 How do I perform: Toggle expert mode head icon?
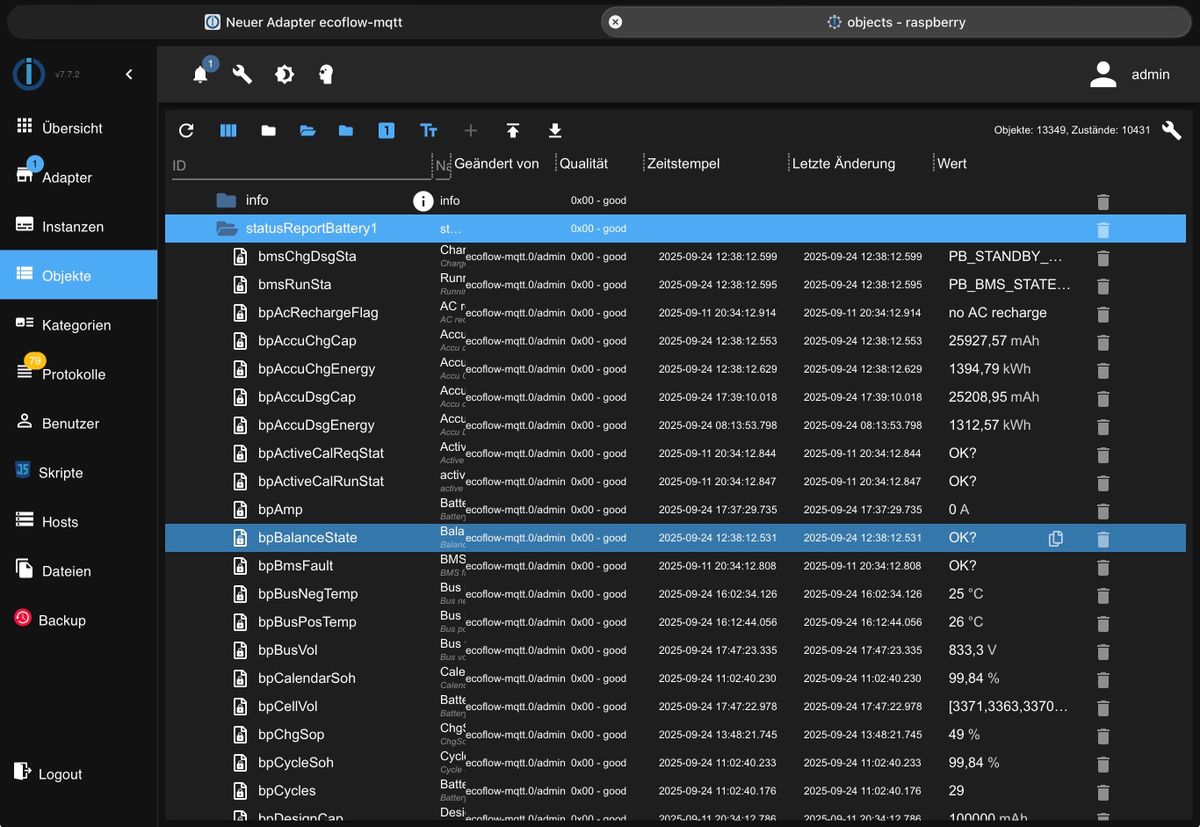(x=326, y=74)
